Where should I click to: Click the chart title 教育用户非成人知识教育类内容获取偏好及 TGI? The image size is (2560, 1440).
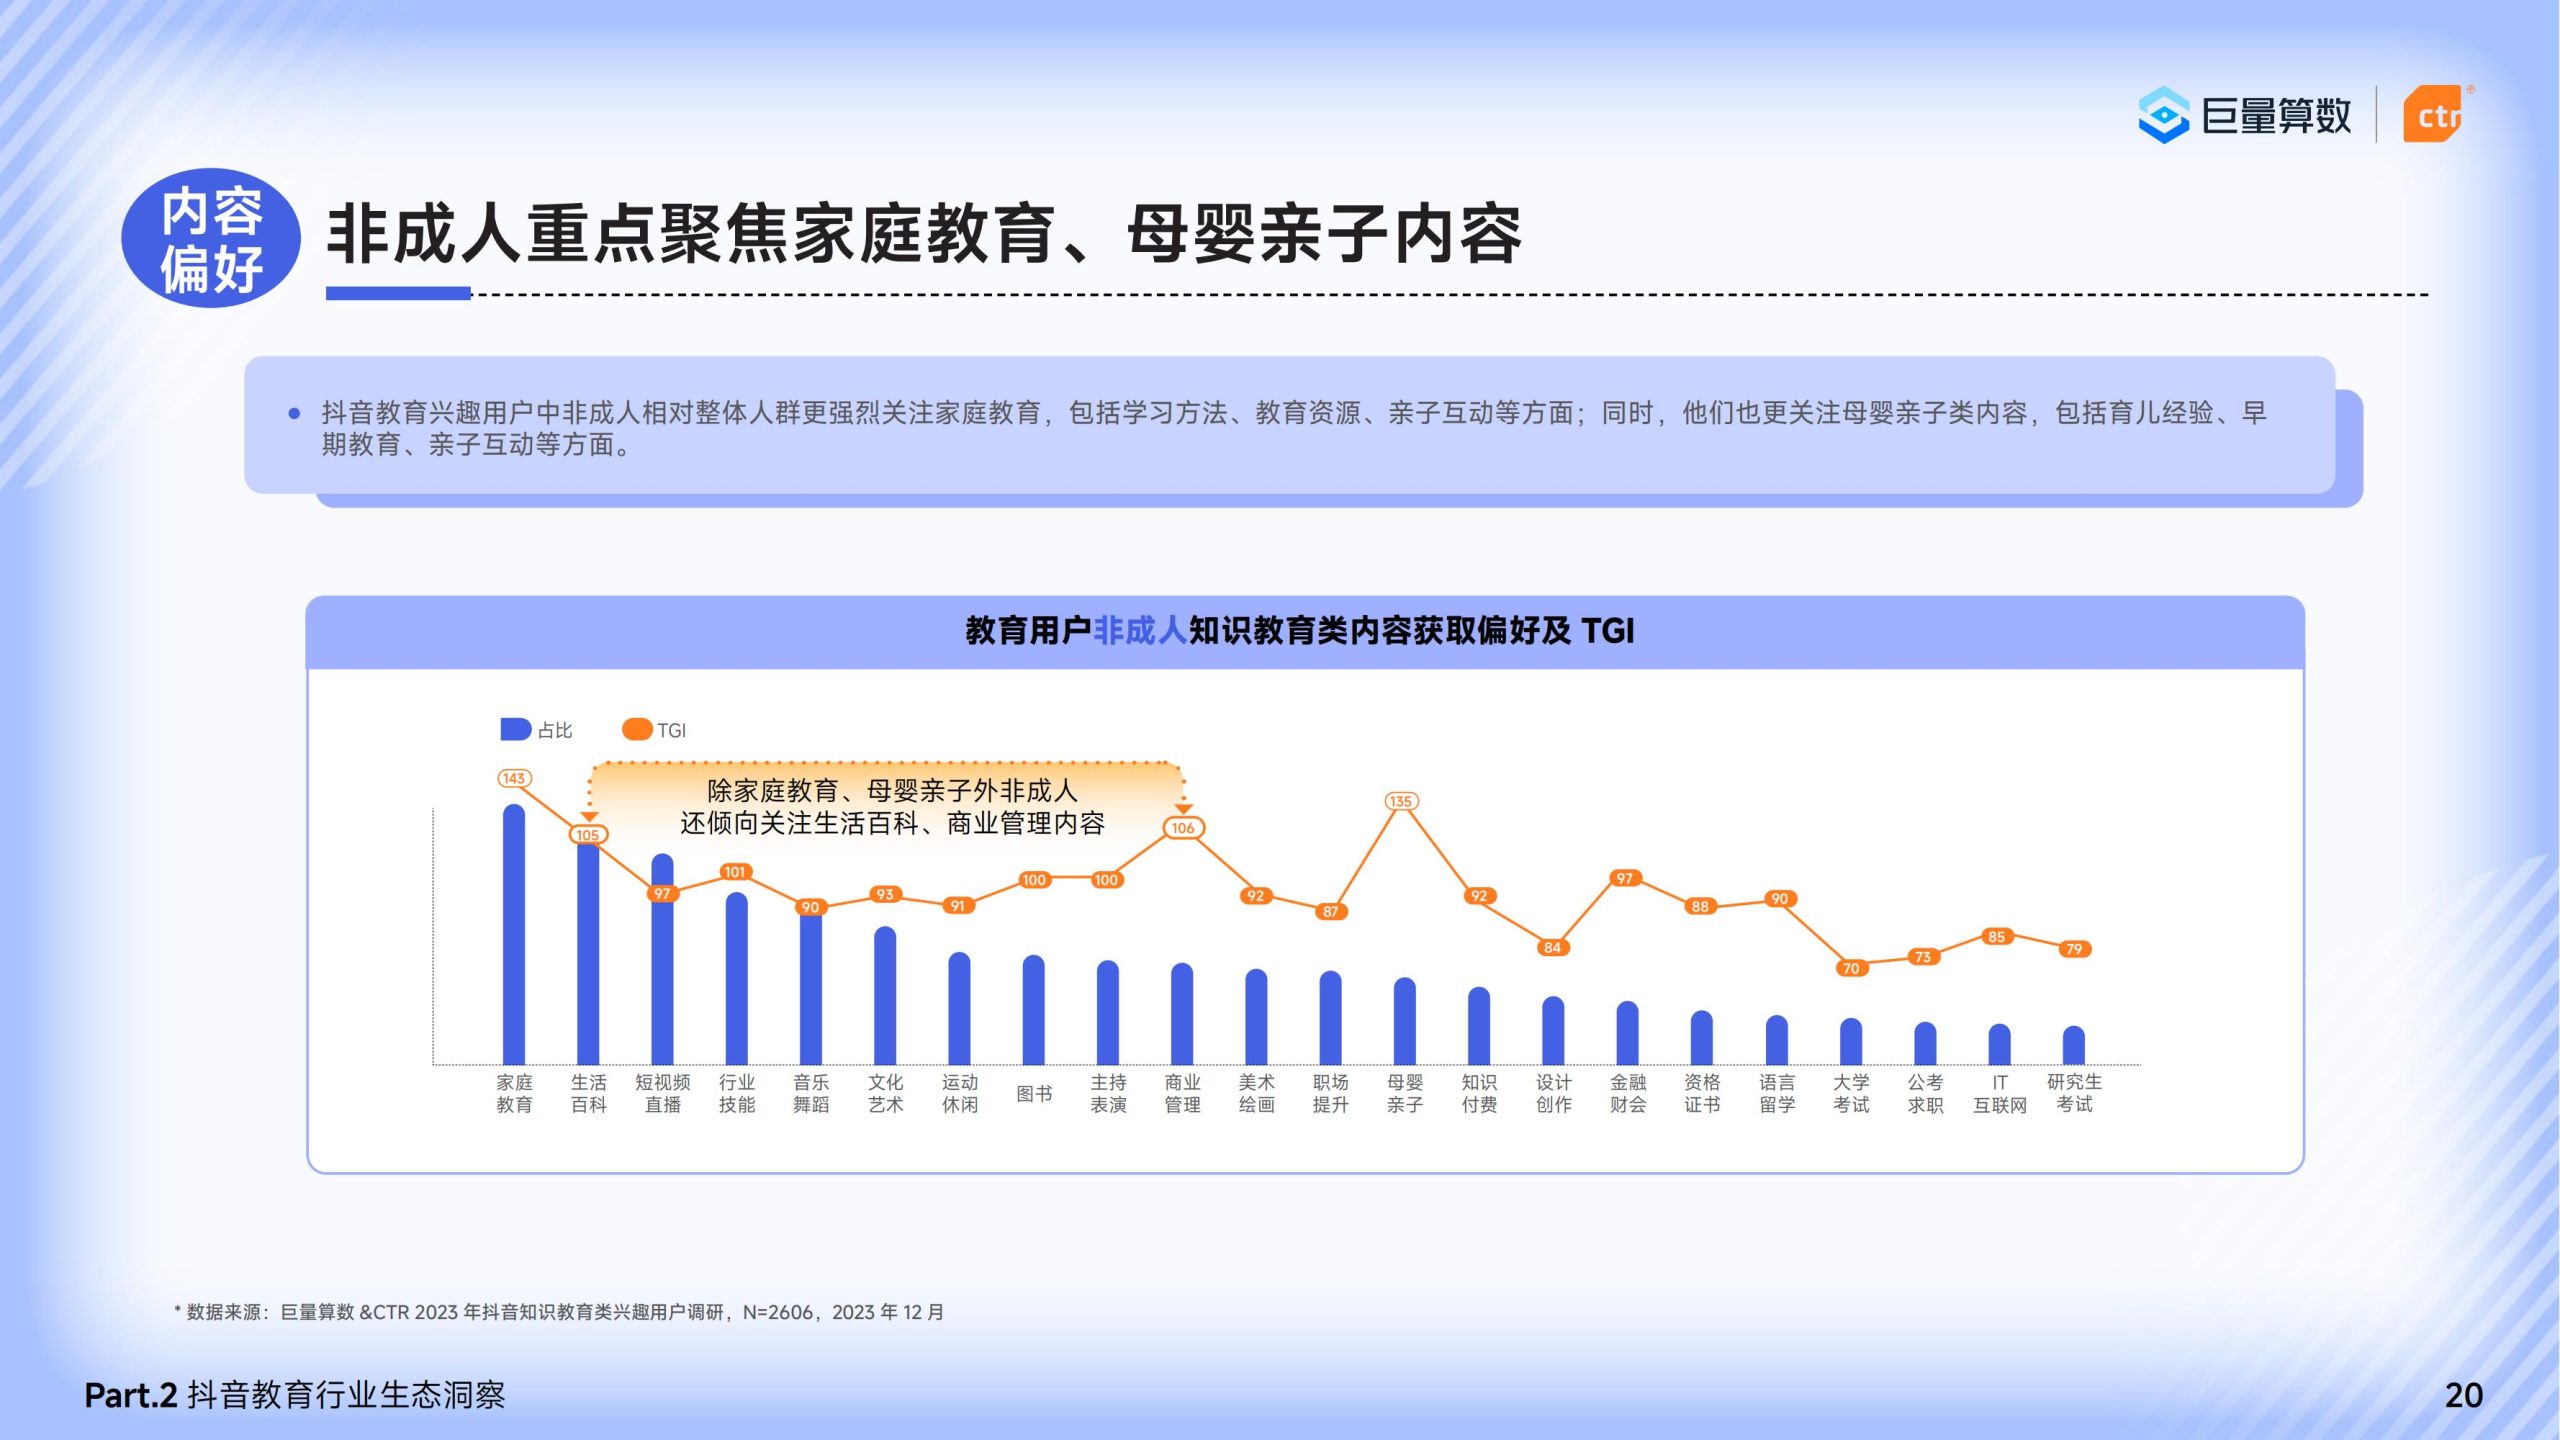tap(1300, 631)
